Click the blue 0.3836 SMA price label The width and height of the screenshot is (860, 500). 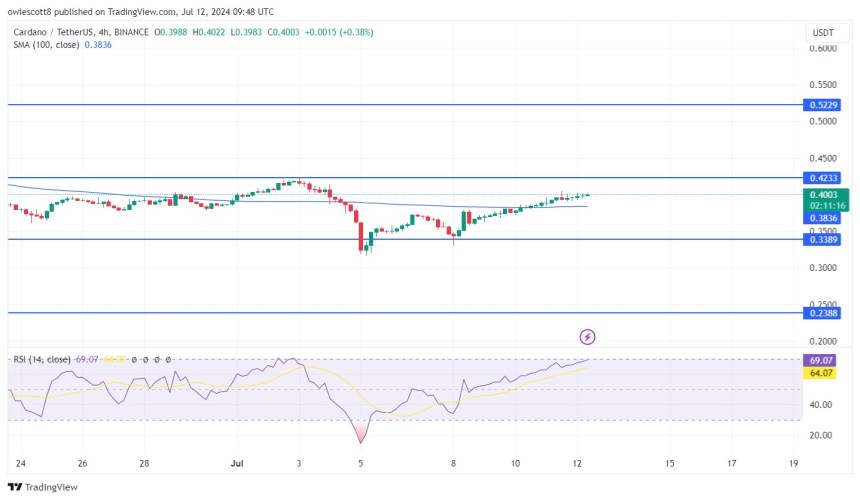825,217
